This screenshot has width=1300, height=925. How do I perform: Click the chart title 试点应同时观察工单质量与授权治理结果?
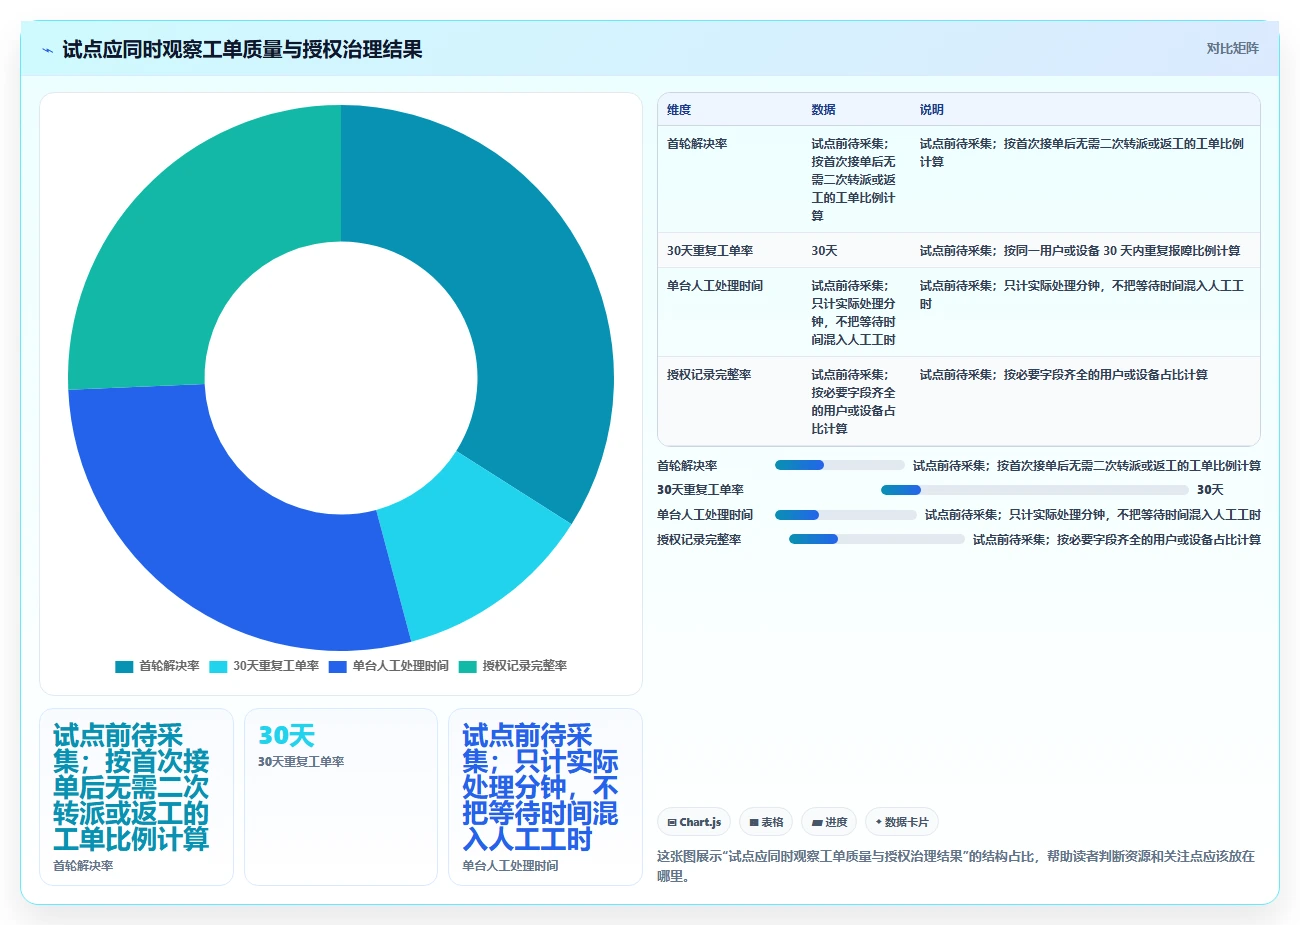click(242, 49)
